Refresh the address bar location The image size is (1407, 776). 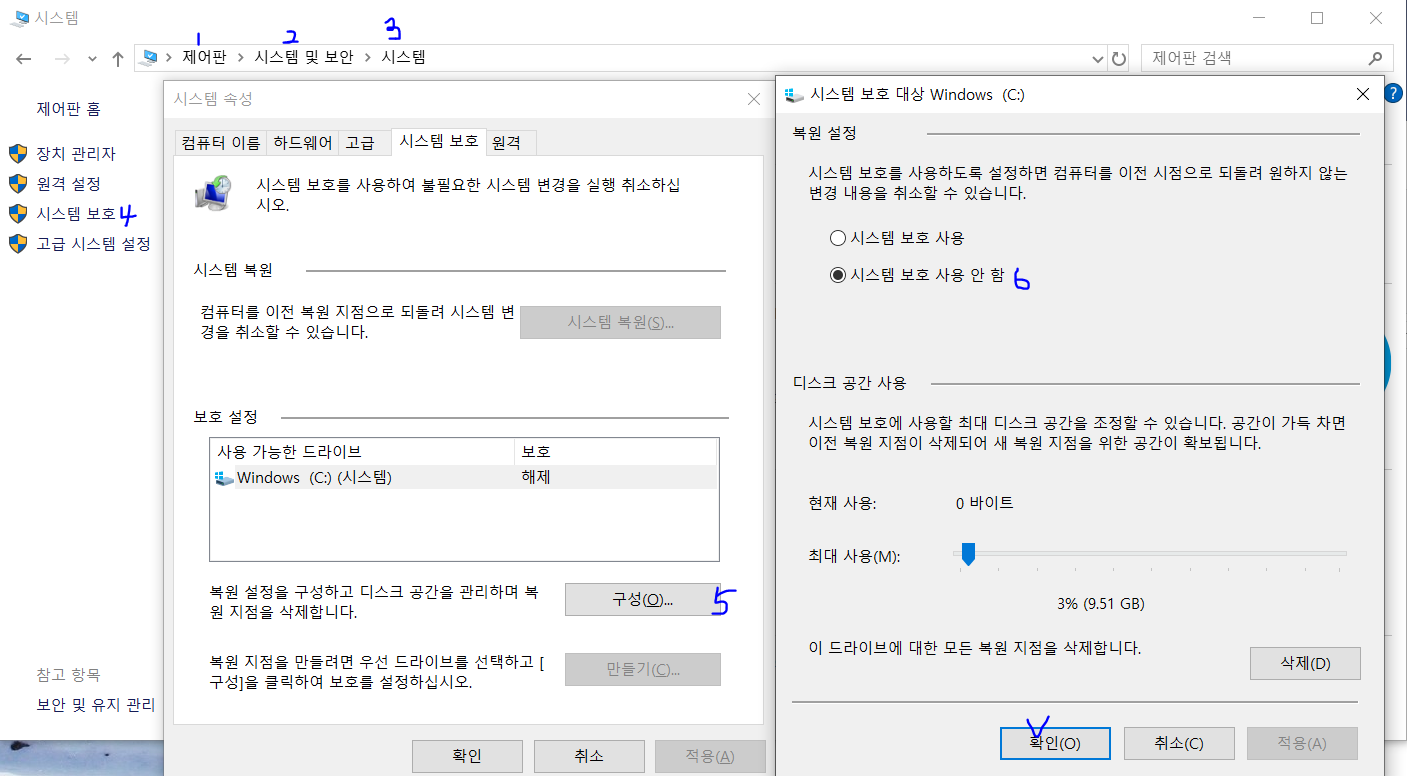click(x=1119, y=59)
